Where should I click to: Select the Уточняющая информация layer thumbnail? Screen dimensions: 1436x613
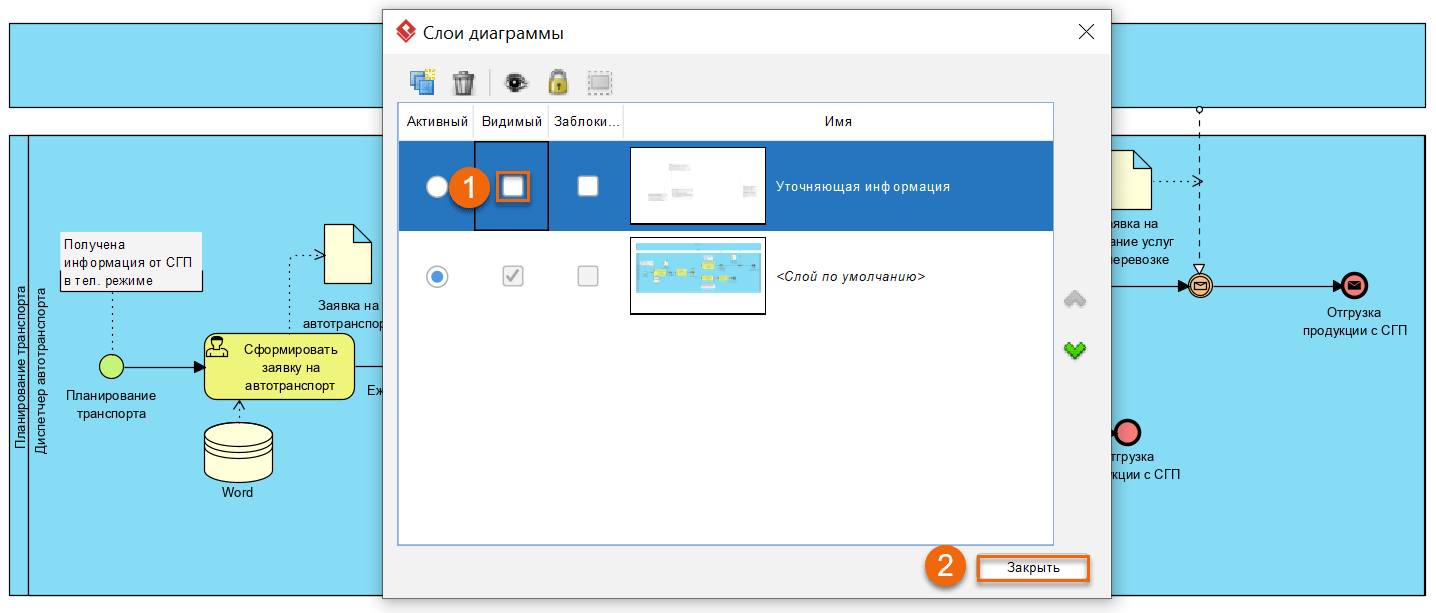[697, 186]
